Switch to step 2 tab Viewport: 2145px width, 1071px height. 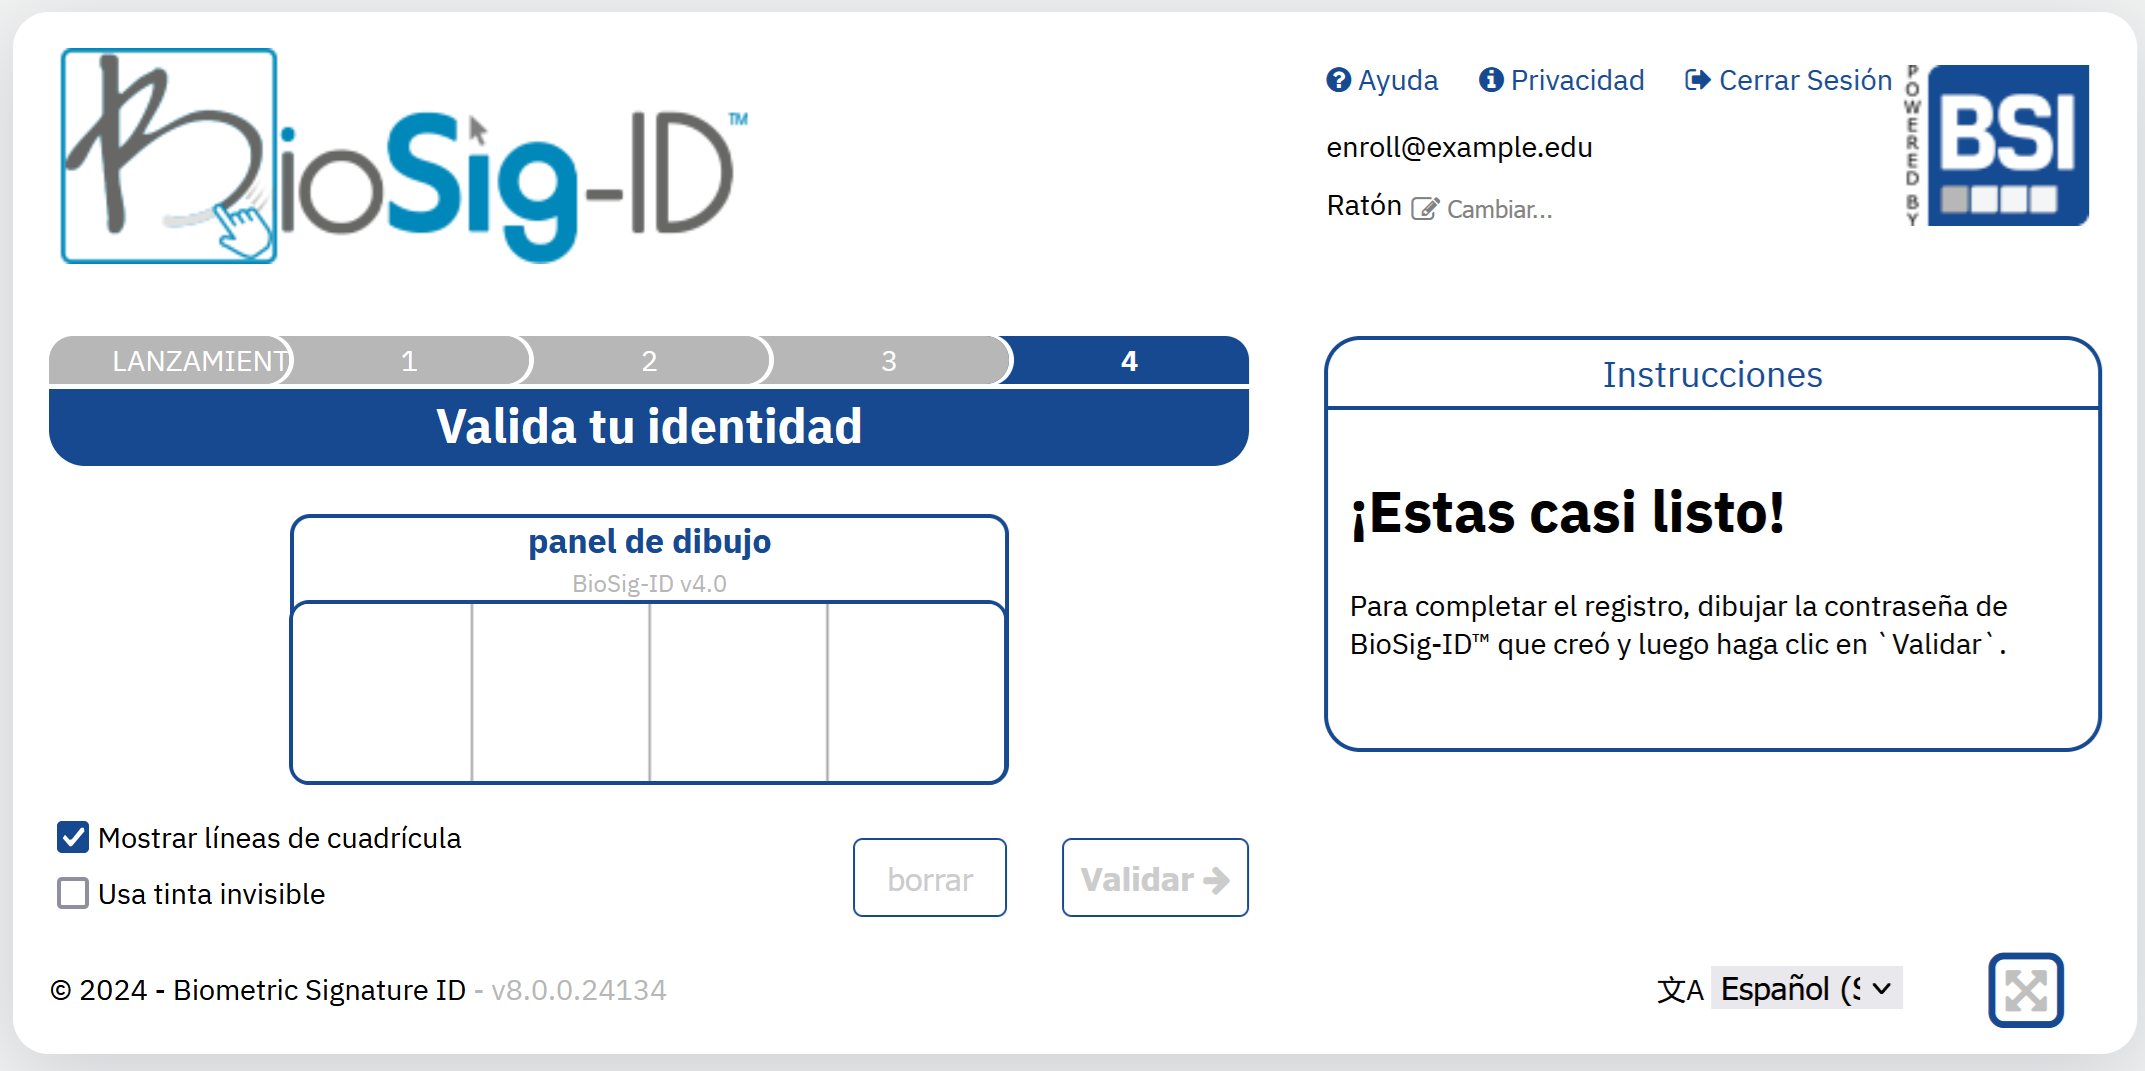pyautogui.click(x=648, y=360)
